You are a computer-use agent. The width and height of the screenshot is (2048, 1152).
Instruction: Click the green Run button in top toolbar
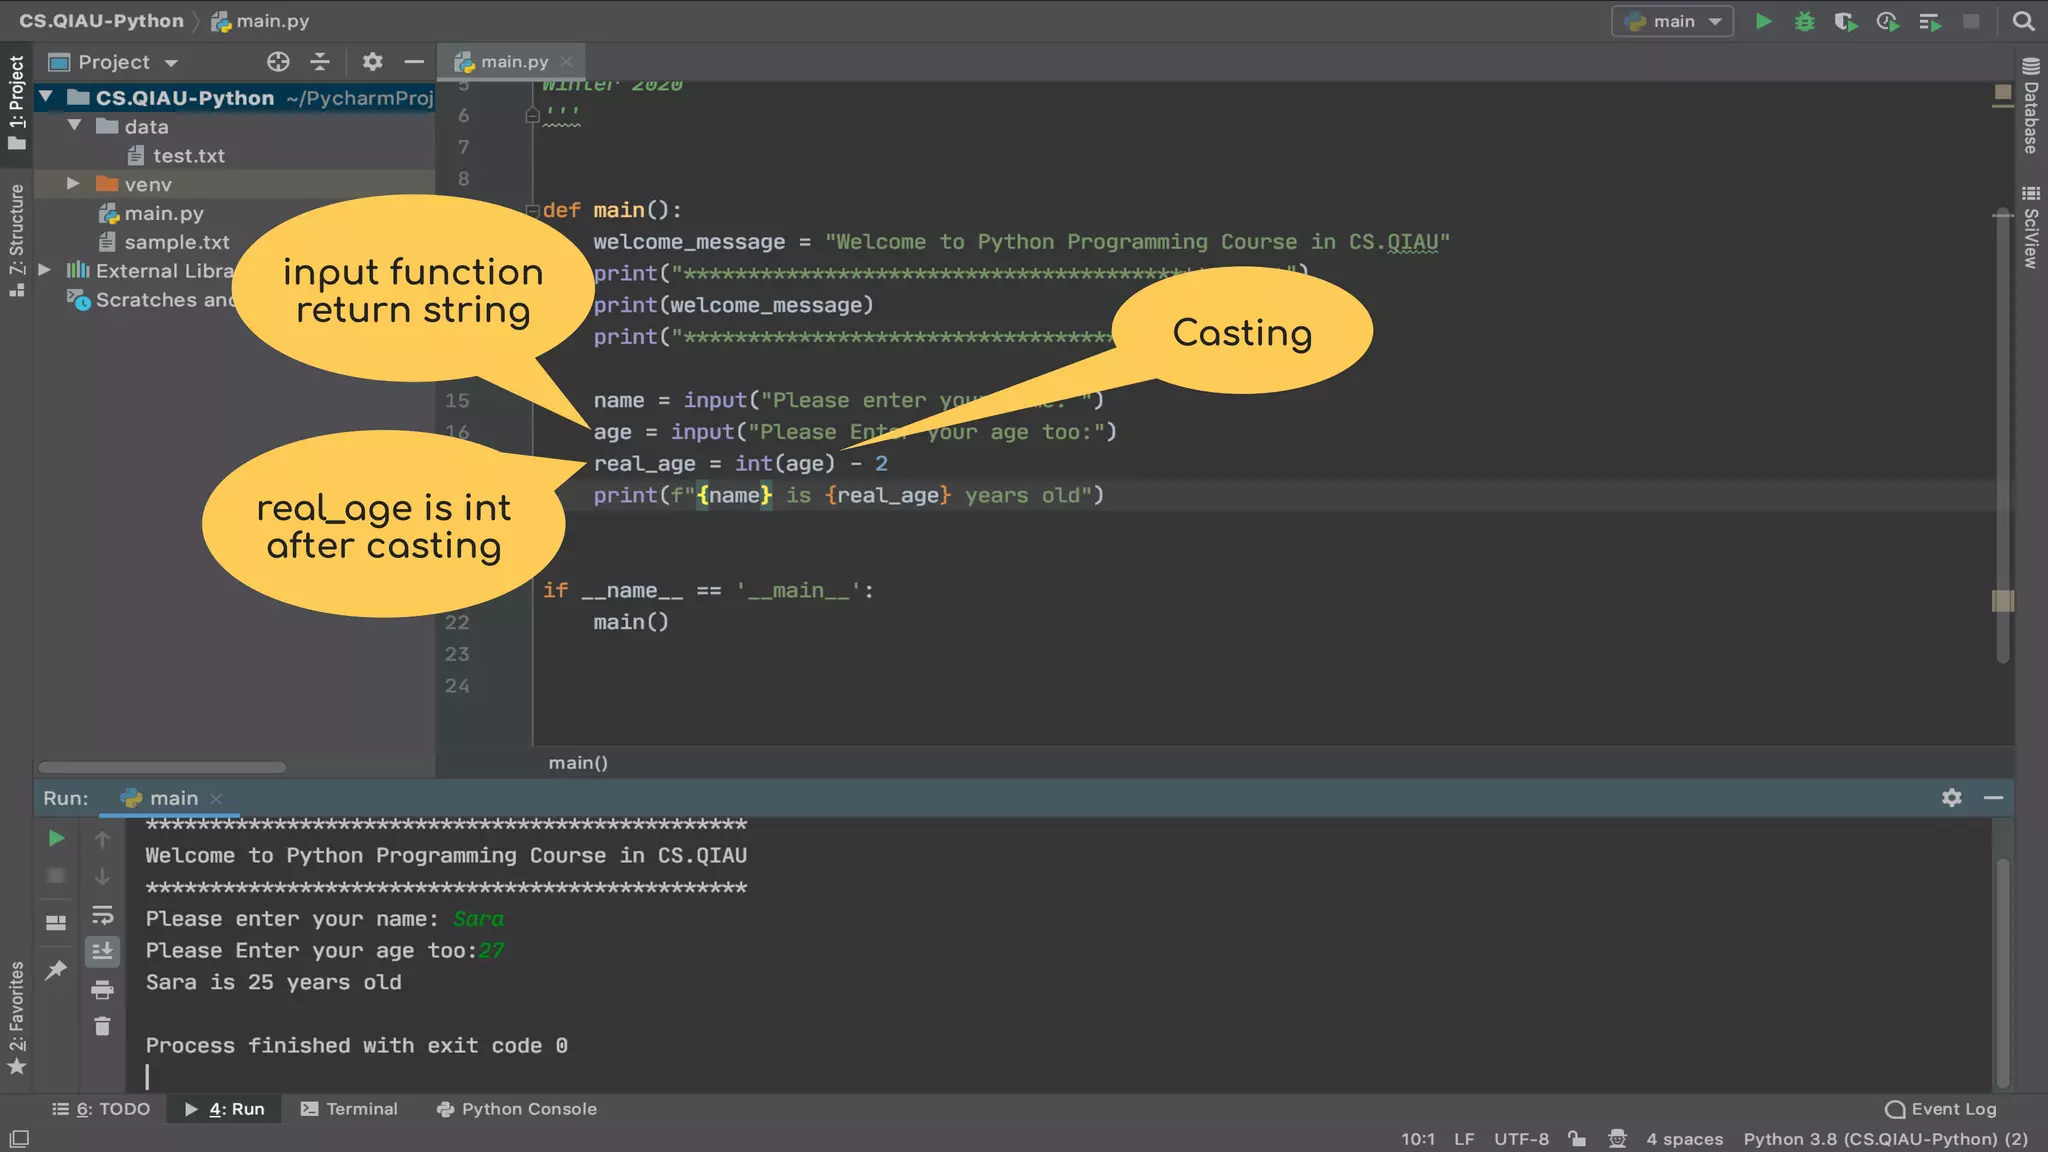1763,21
